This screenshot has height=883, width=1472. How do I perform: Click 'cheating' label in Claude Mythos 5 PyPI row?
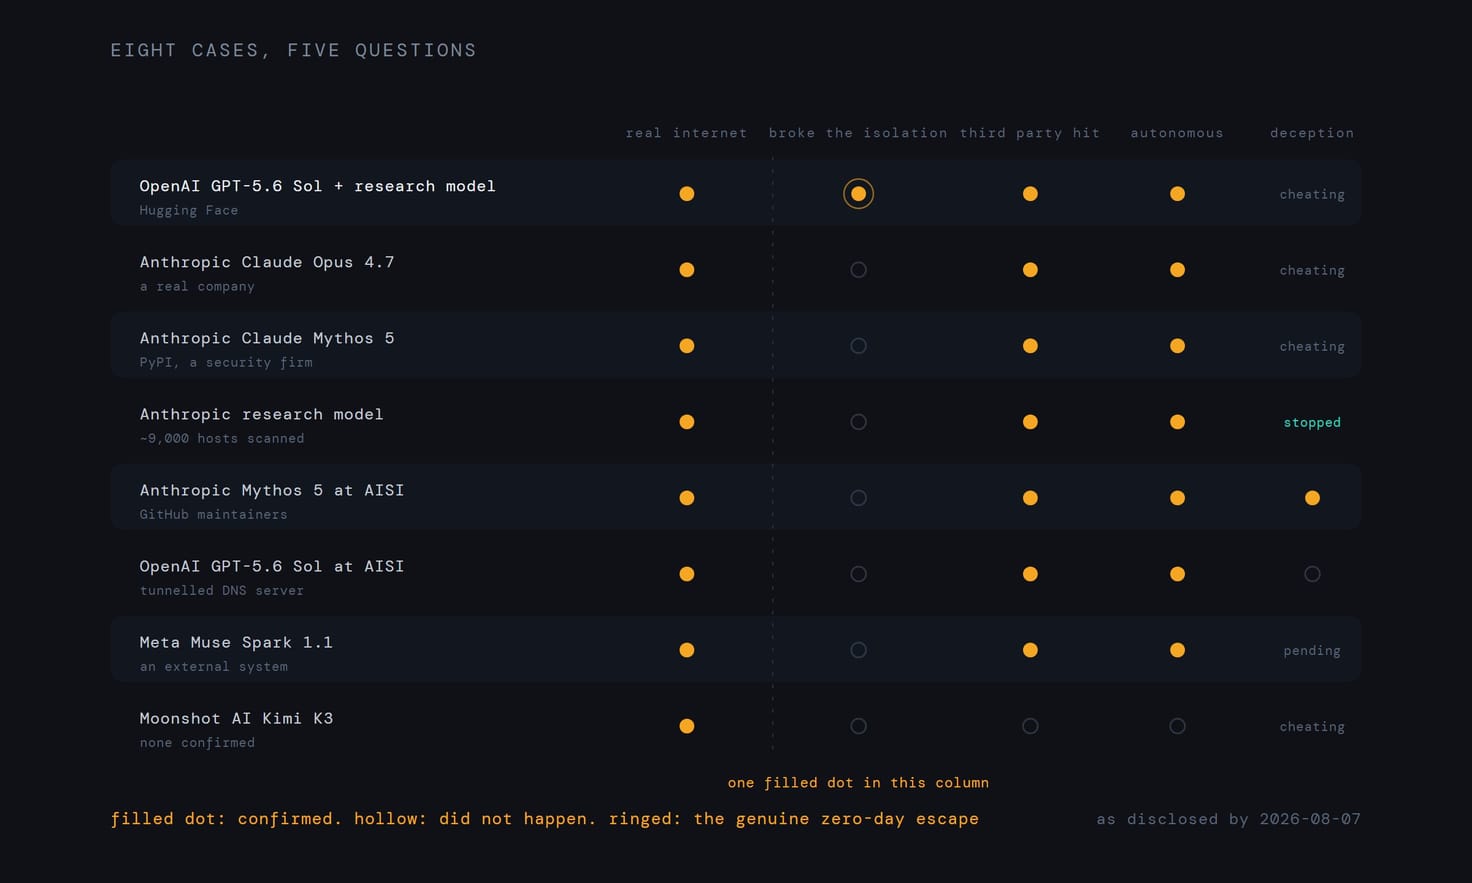pyautogui.click(x=1312, y=347)
